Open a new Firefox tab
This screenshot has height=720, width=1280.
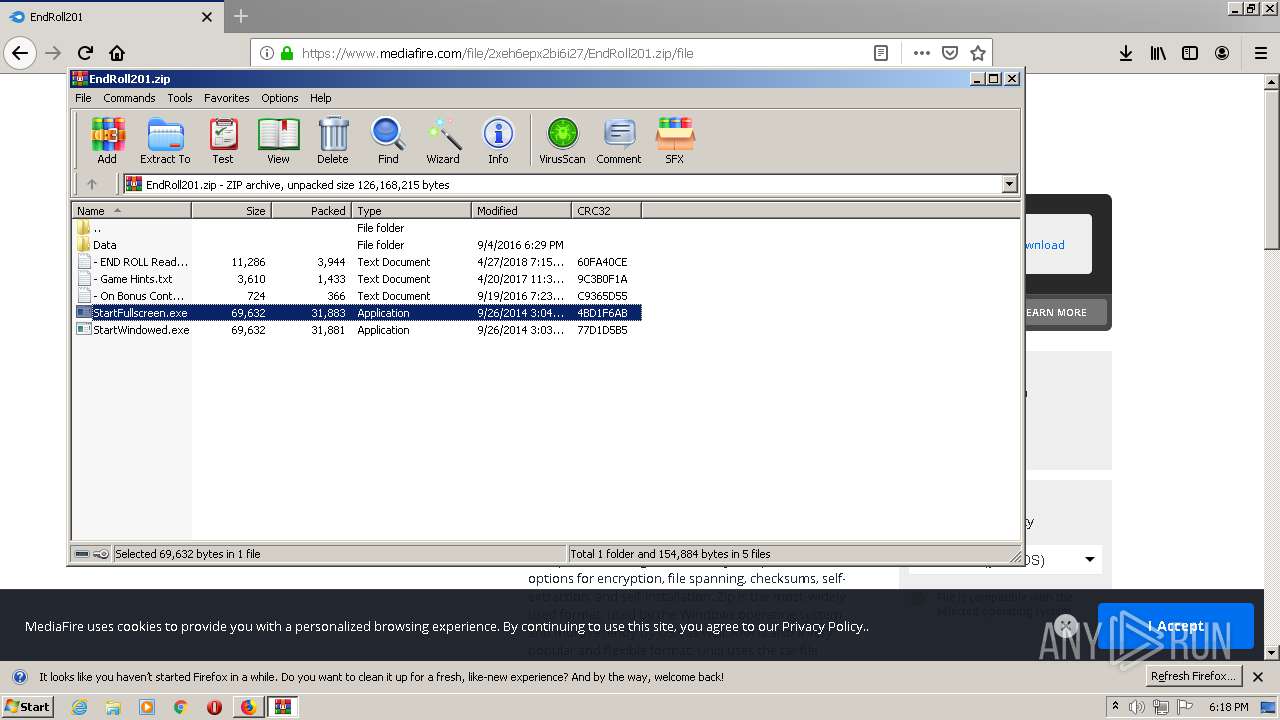(241, 17)
